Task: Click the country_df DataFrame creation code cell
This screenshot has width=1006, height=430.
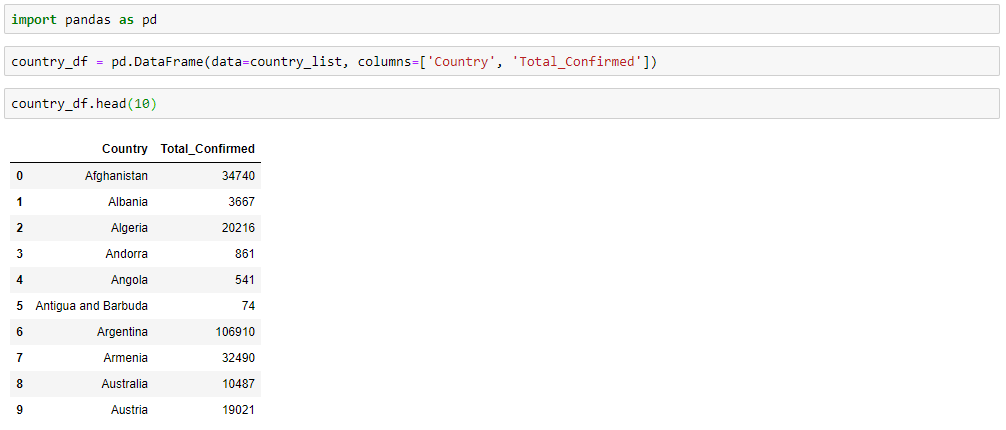Action: tap(502, 62)
